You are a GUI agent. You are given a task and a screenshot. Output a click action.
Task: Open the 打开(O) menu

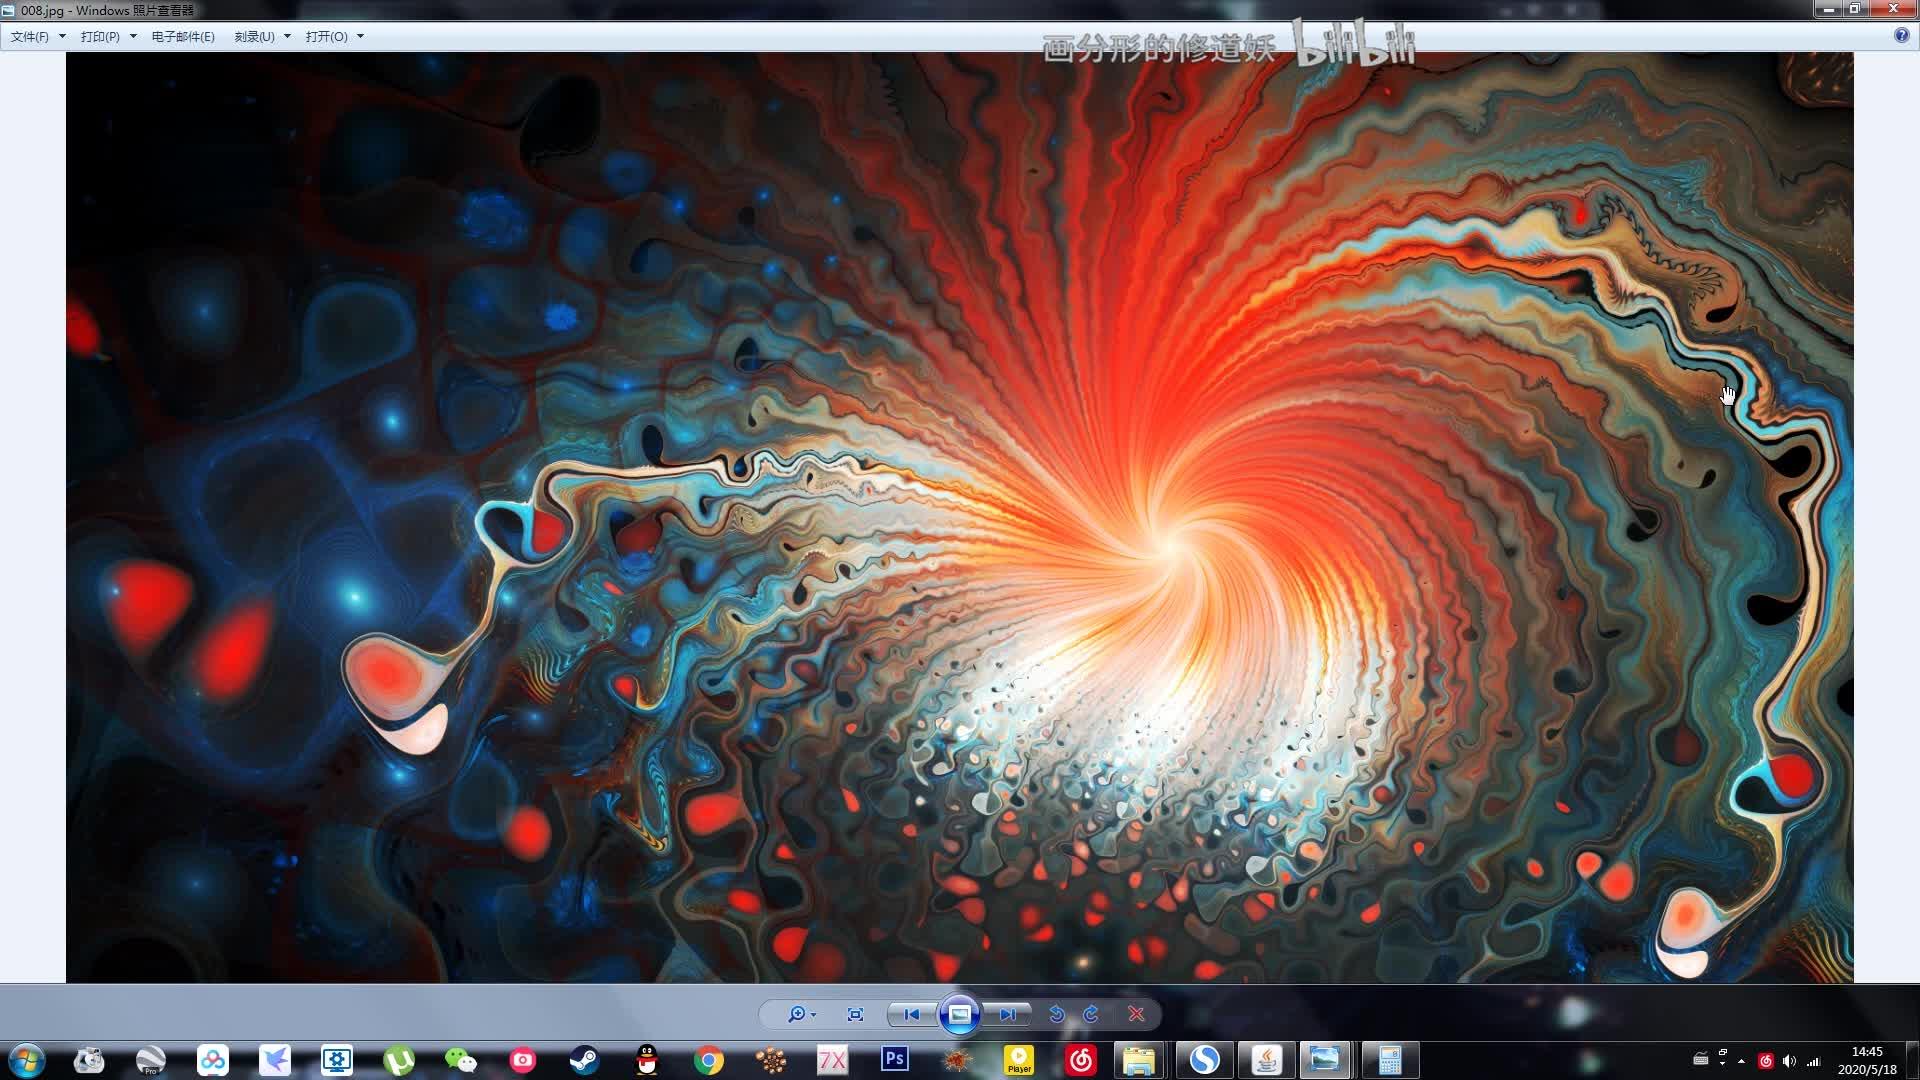[x=327, y=36]
